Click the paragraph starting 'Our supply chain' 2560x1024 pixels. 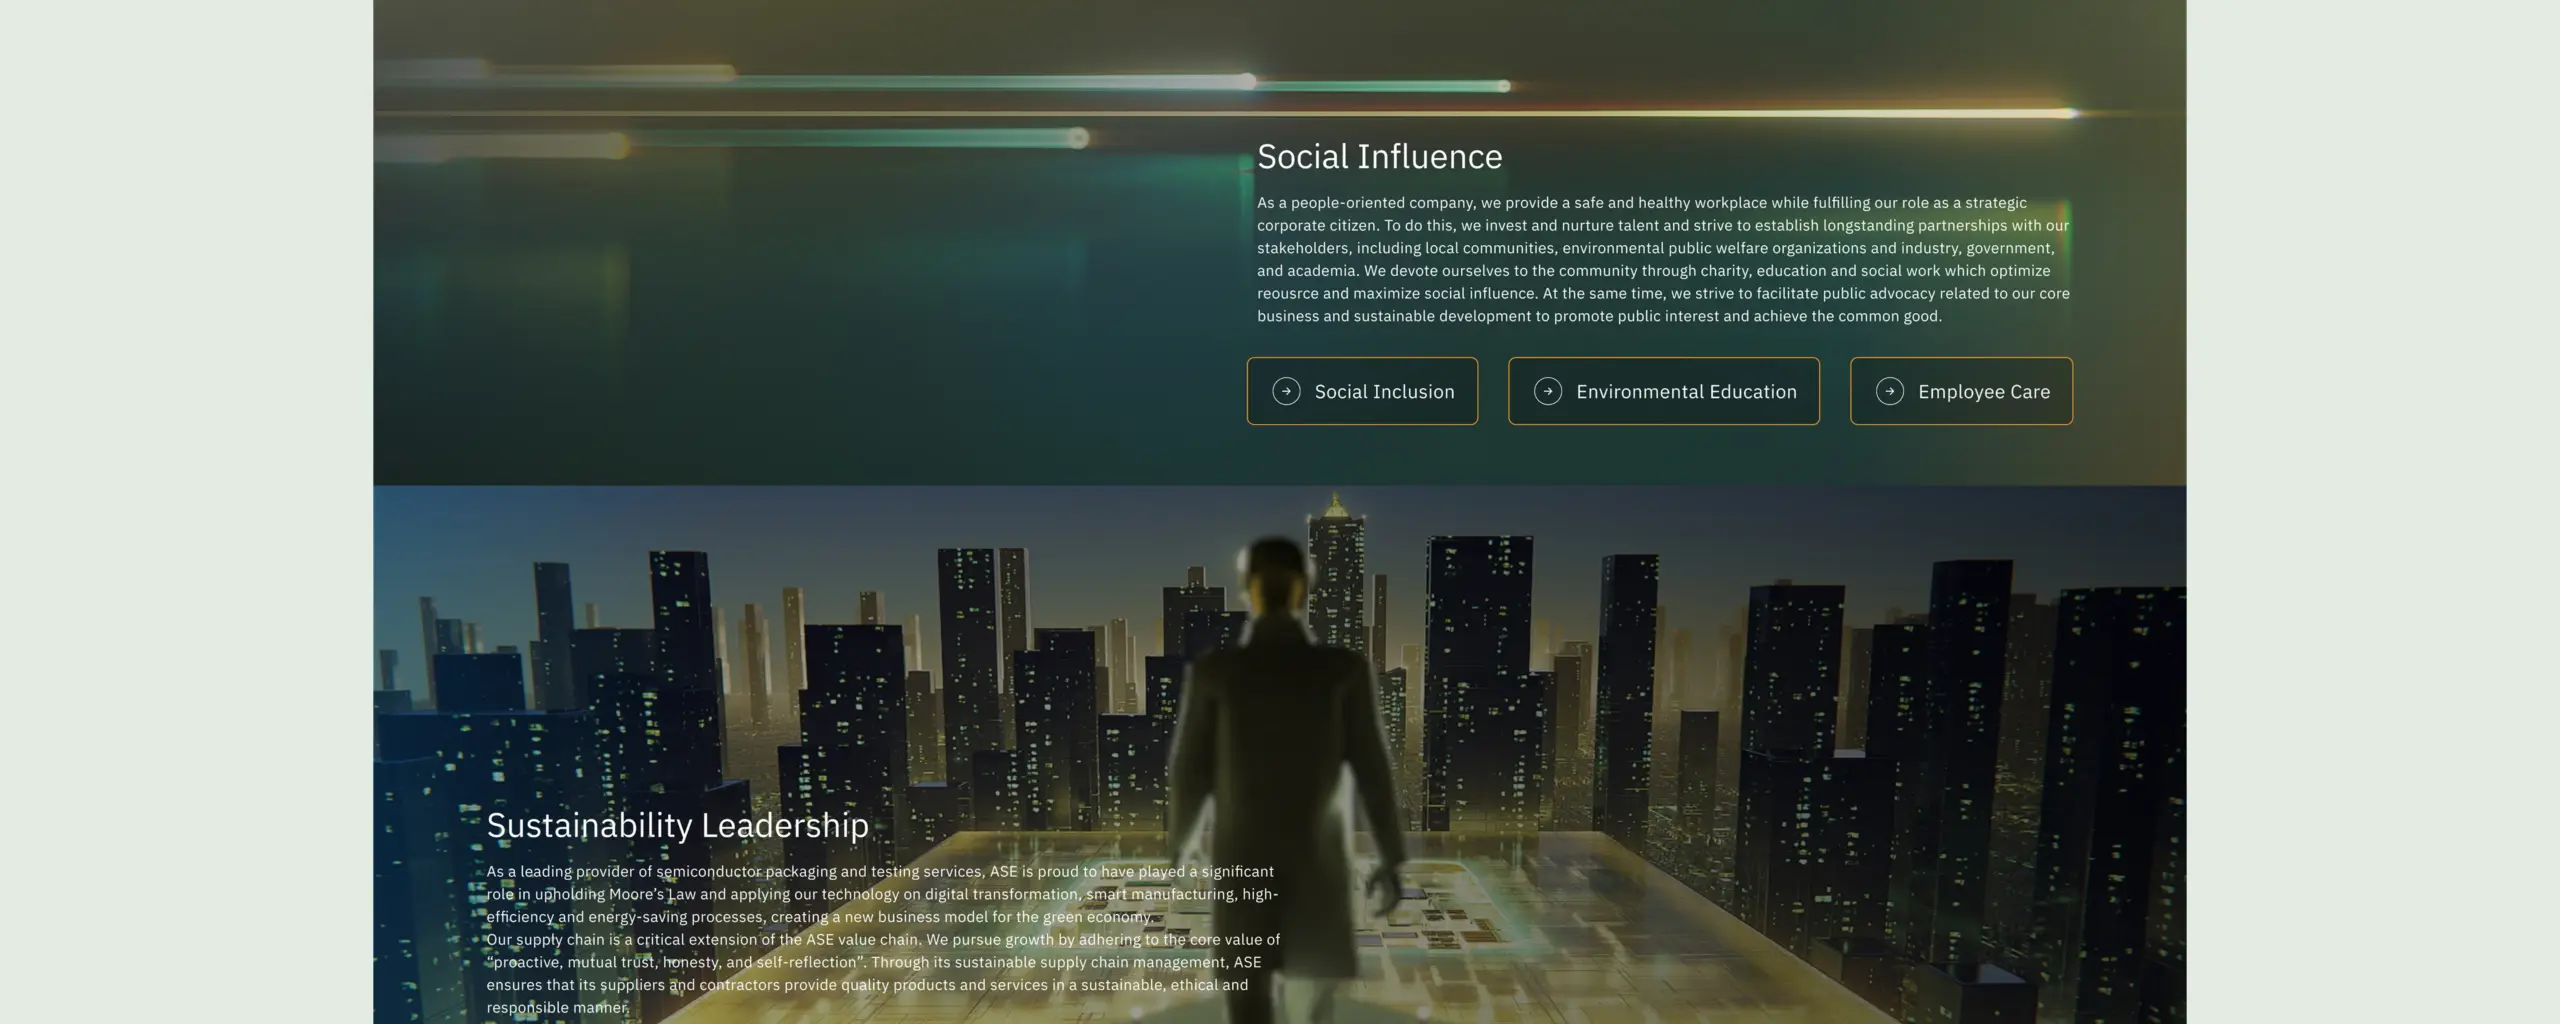tap(880, 973)
